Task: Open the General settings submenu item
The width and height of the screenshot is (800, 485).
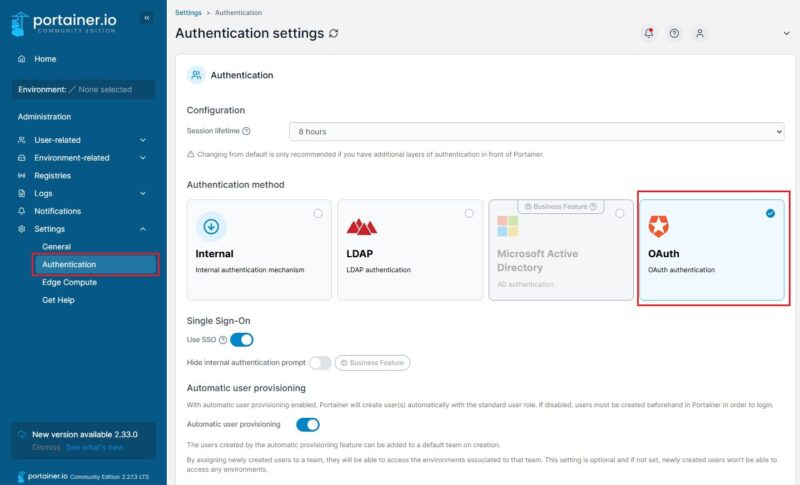Action: (x=57, y=246)
